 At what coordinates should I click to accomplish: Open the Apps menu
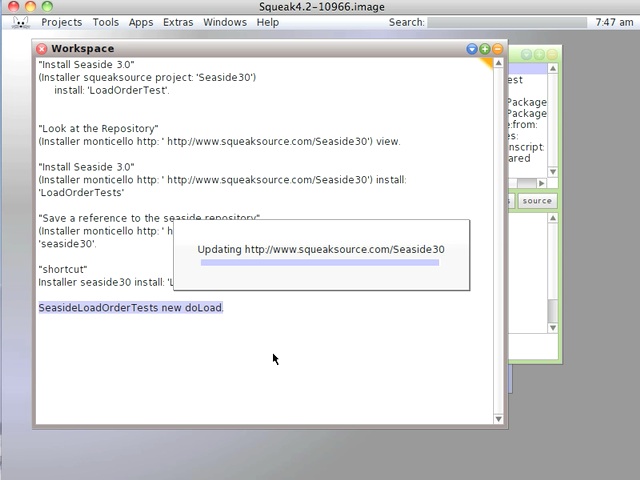[141, 22]
